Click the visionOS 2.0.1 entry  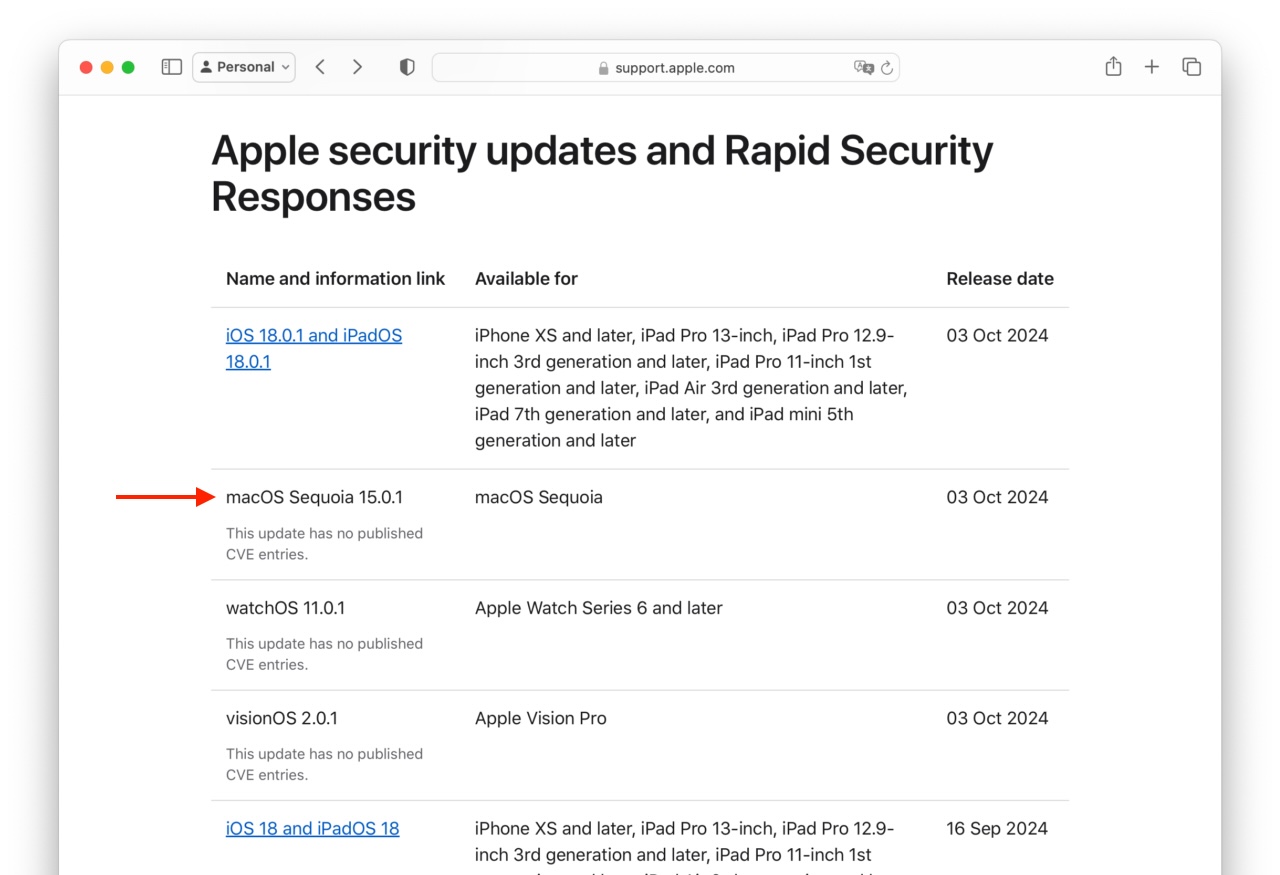click(281, 718)
